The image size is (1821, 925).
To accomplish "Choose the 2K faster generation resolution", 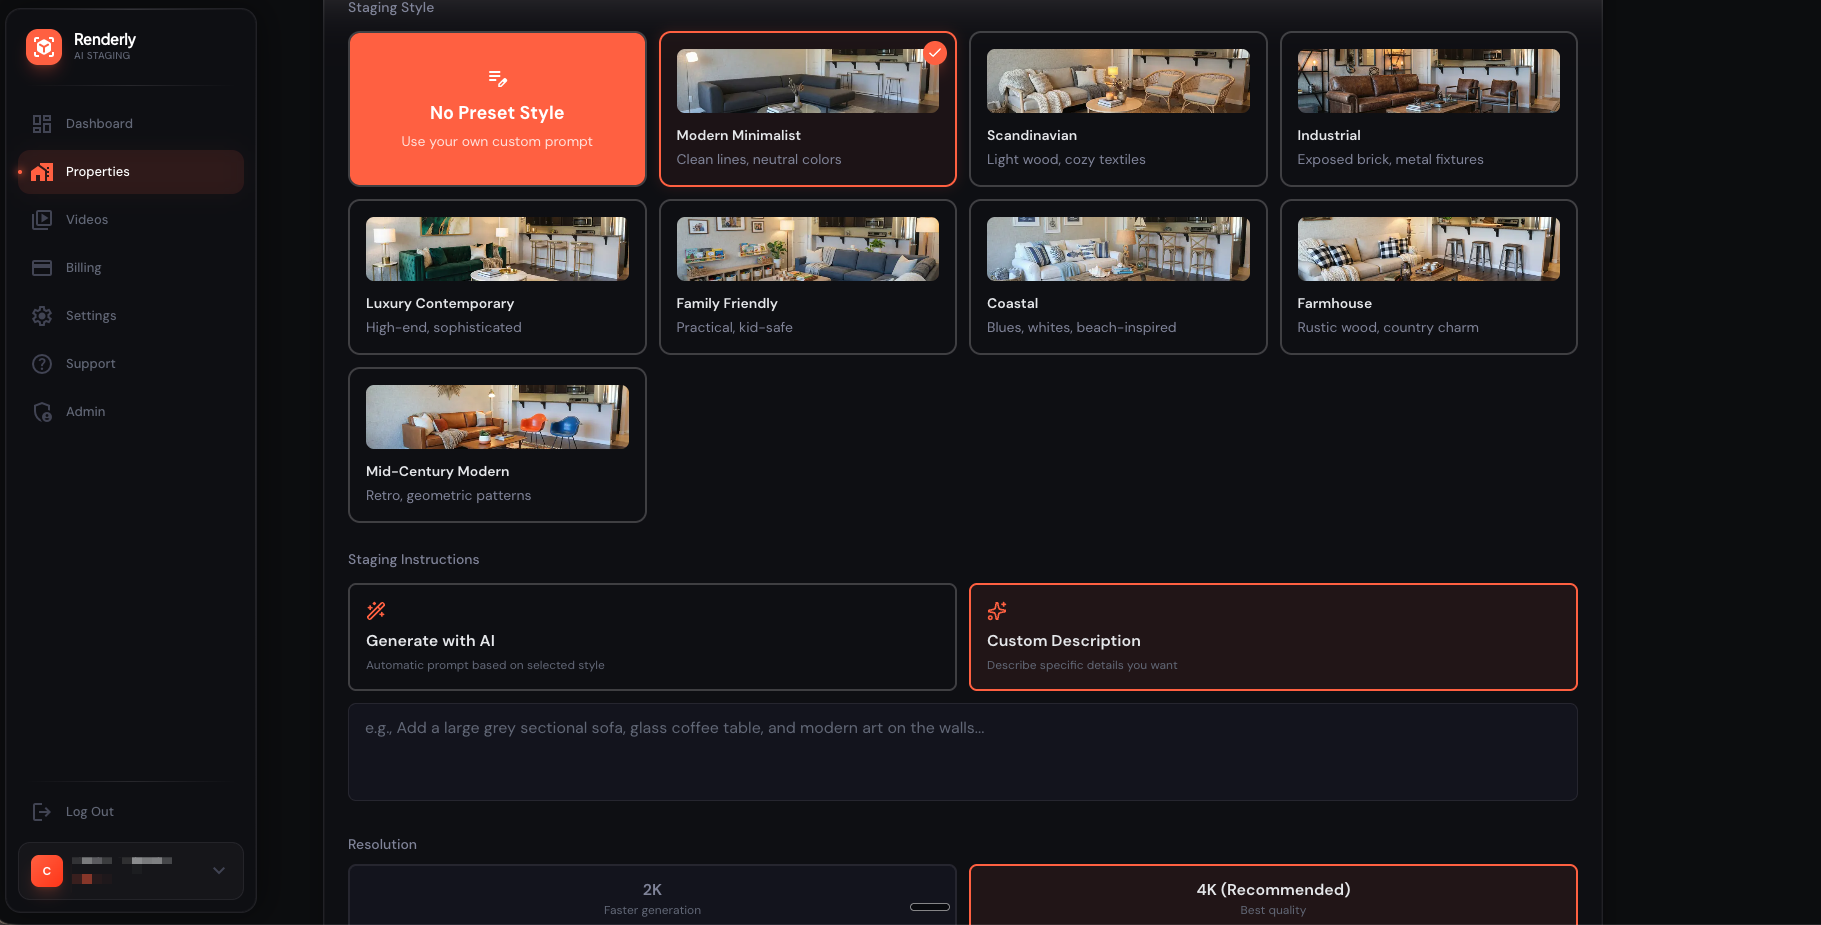I will point(651,896).
